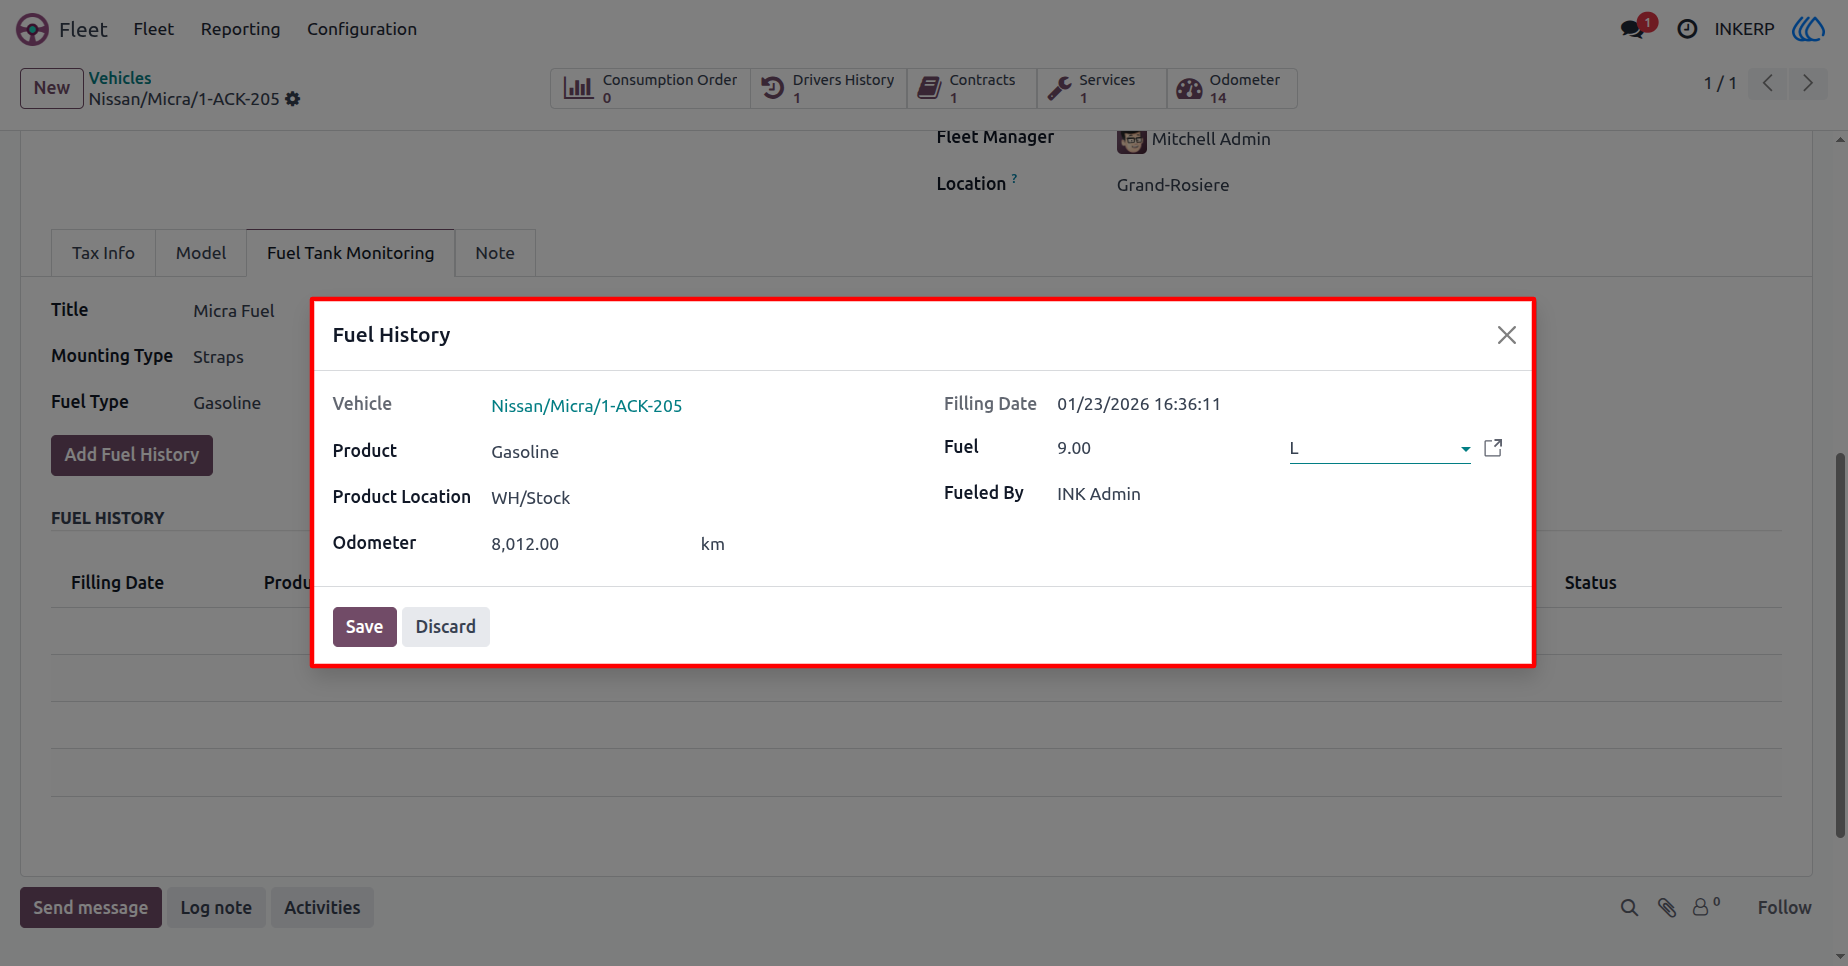Click the Nissan/Micra/1-ACK-205 vehicle link
Image resolution: width=1848 pixels, height=966 pixels.
point(586,406)
